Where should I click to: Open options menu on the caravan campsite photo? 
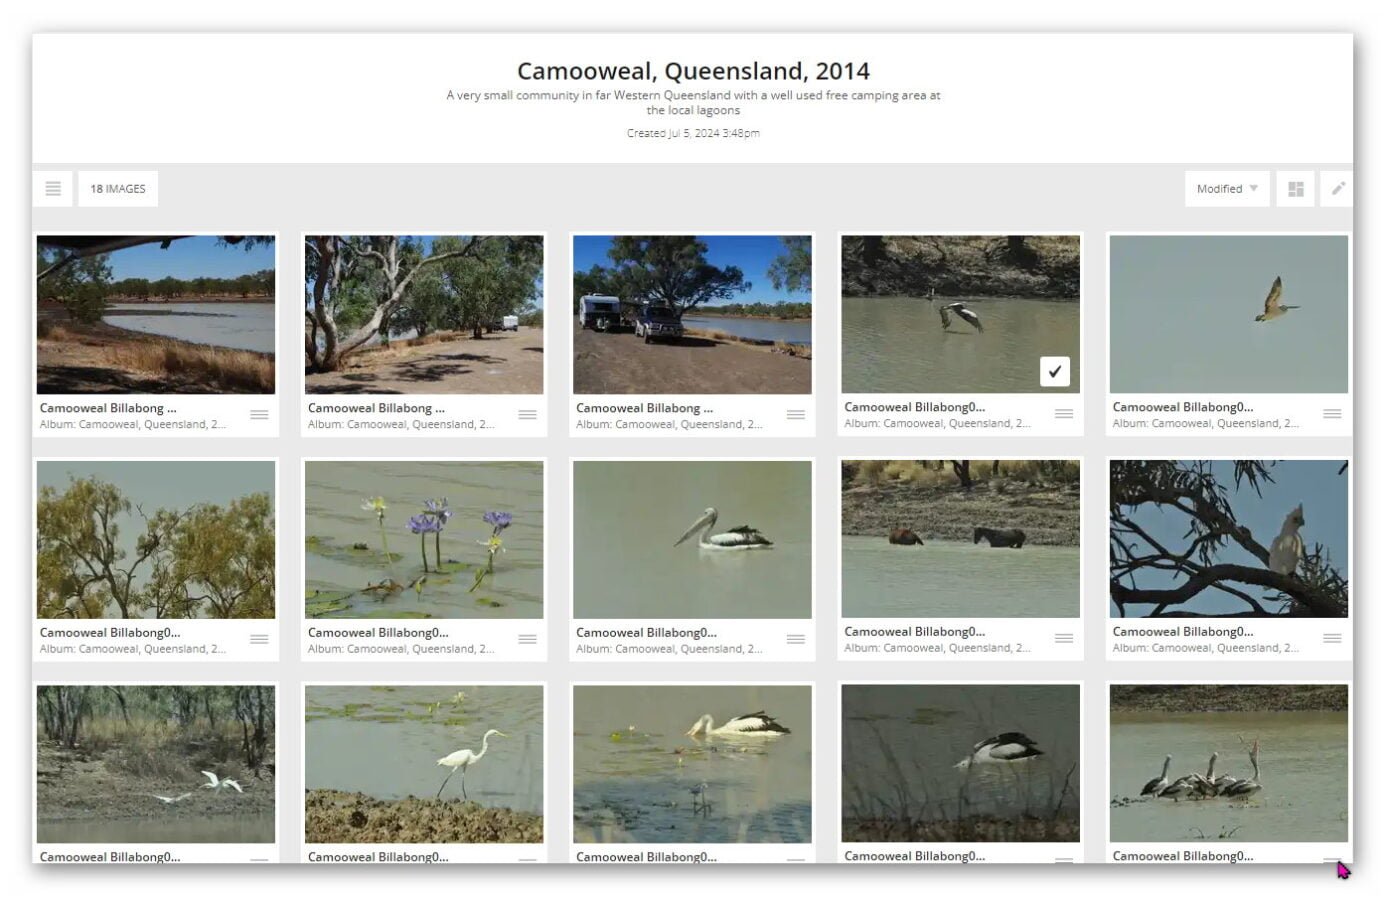[796, 415]
